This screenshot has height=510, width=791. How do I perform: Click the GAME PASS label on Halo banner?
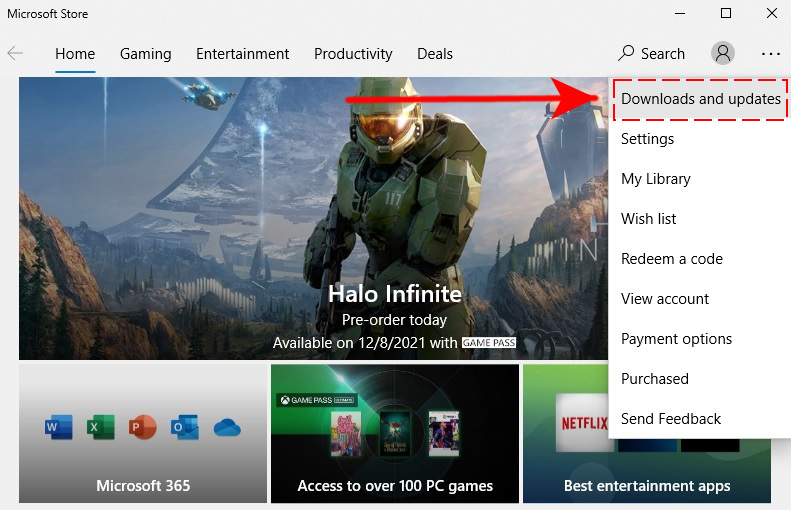tap(489, 343)
